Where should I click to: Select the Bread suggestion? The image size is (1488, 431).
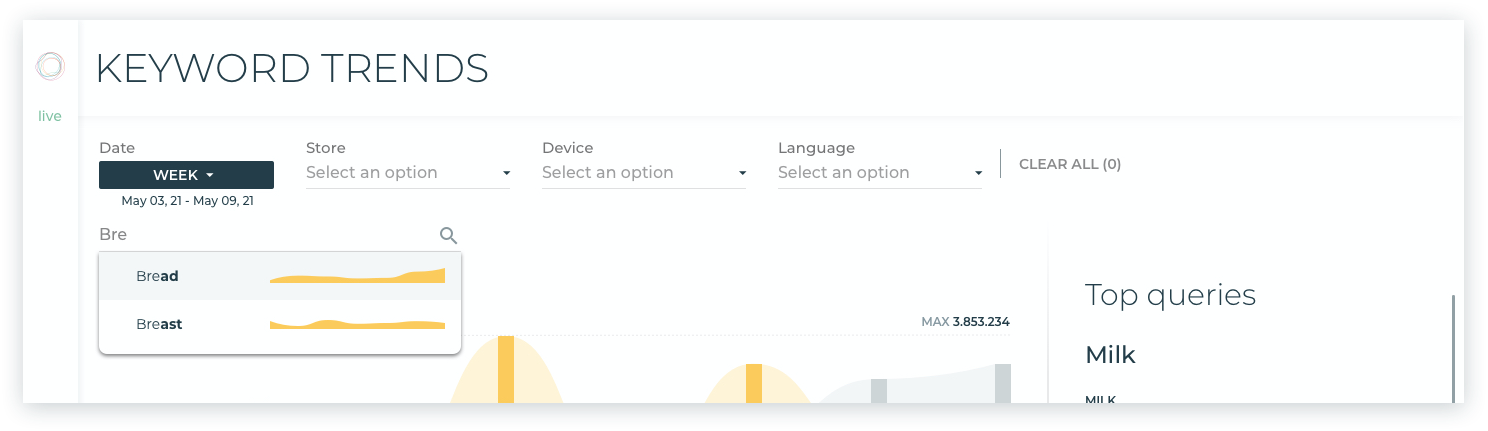pyautogui.click(x=280, y=276)
